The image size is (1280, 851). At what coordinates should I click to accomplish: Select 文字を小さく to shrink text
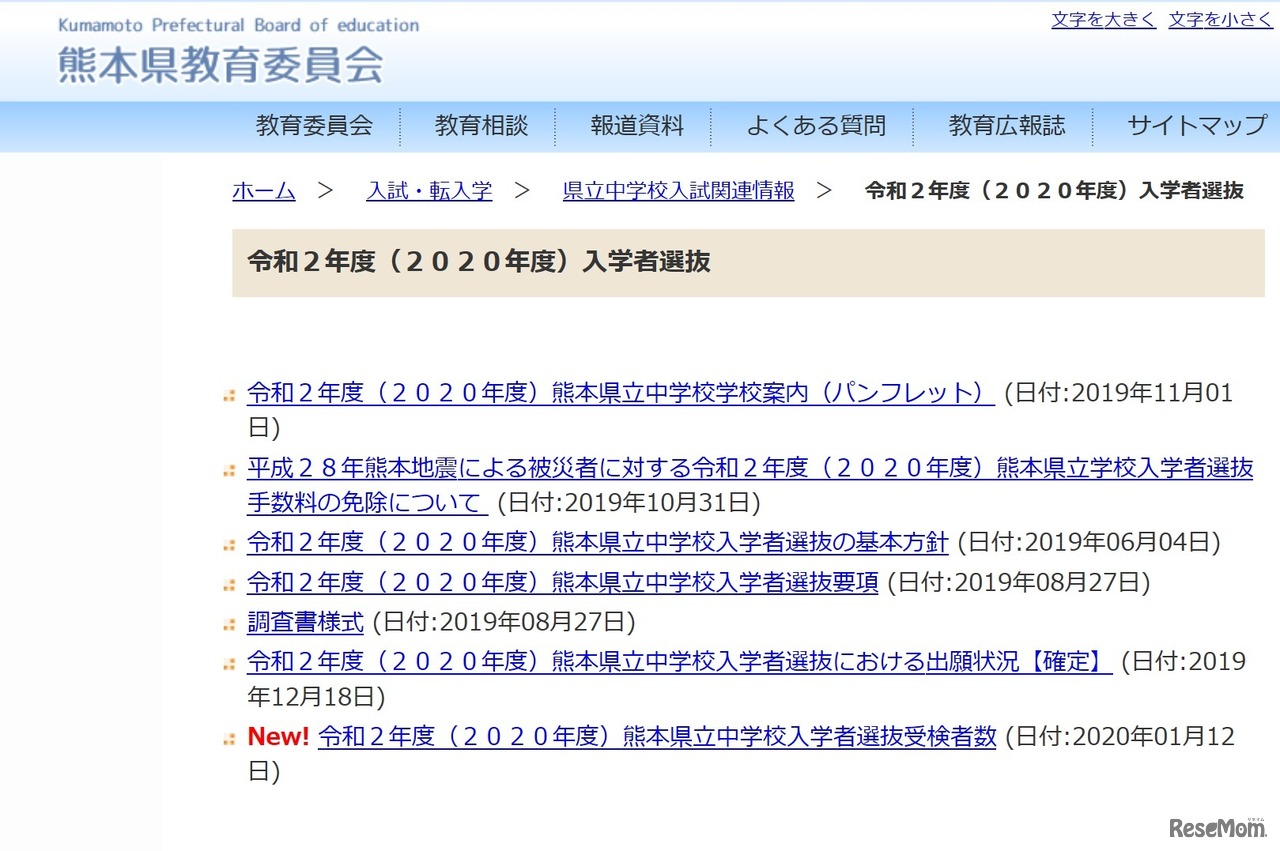point(1219,18)
